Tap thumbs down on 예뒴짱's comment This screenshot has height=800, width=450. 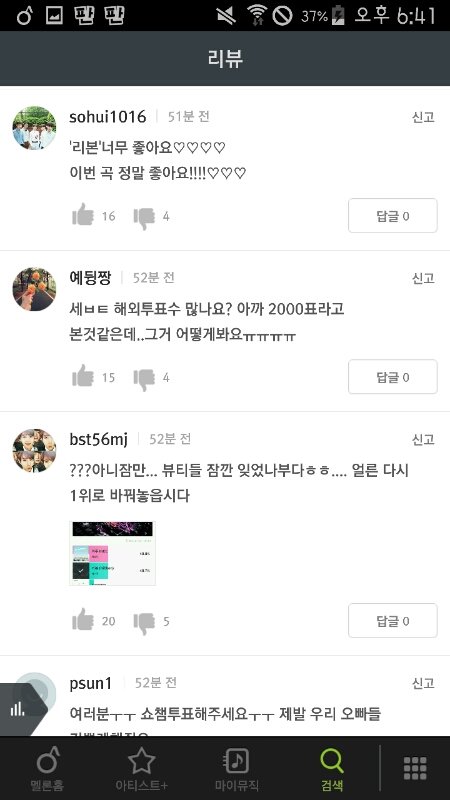point(144,379)
